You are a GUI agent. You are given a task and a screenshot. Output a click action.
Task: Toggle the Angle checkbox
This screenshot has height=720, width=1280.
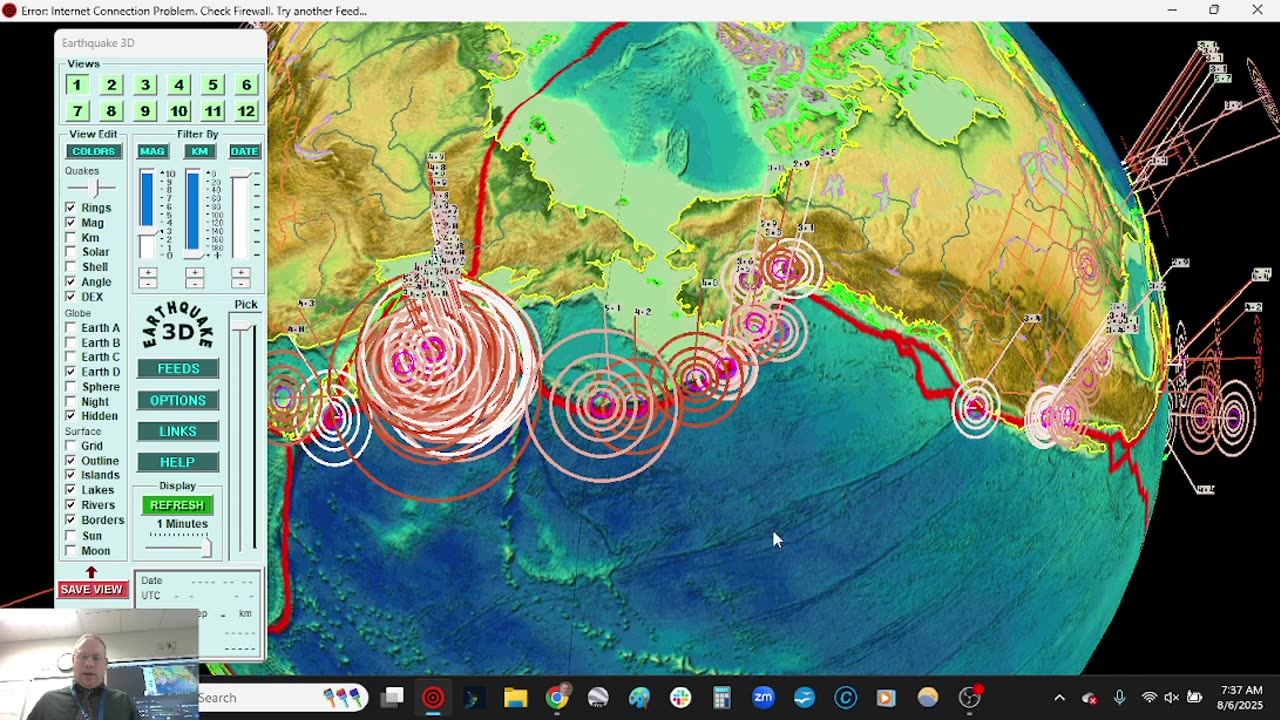(71, 282)
